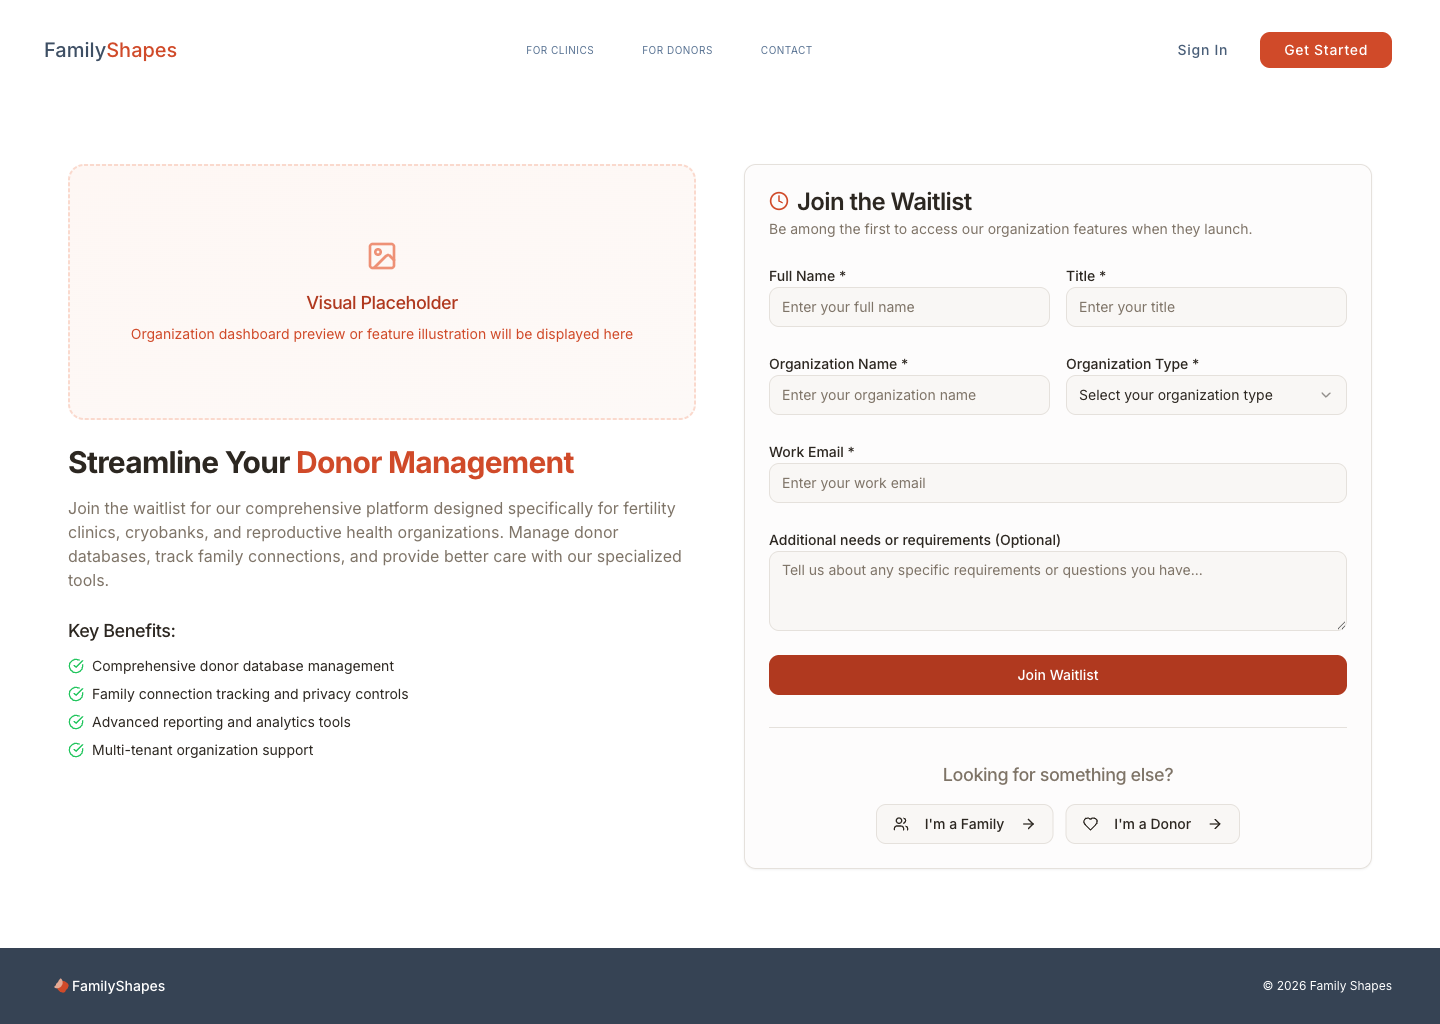
Task: Open the FOR DONORS navigation item
Action: tap(677, 50)
